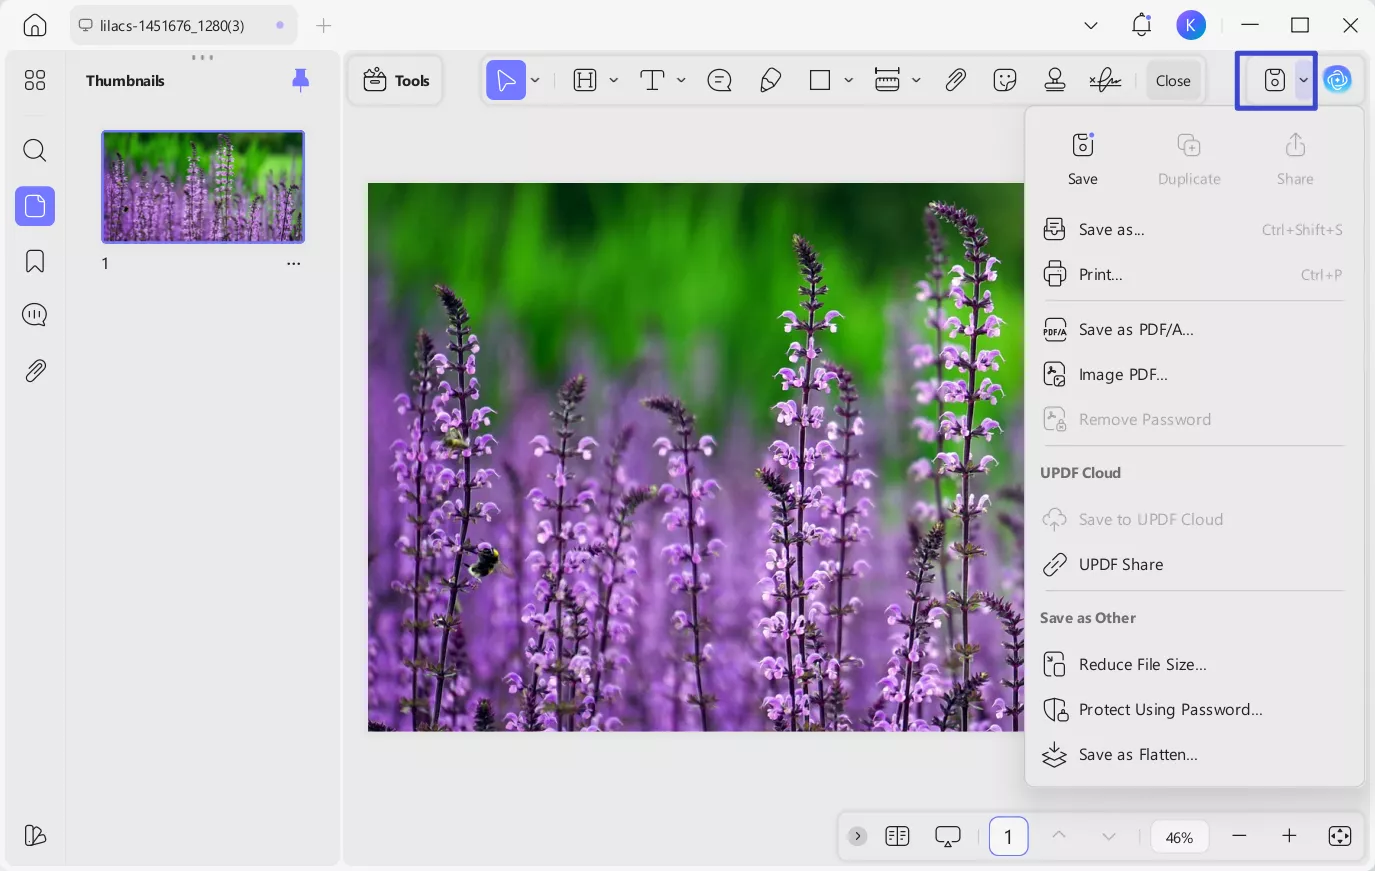The width and height of the screenshot is (1375, 871).
Task: Open the Bookmarks panel icon
Action: [x=34, y=260]
